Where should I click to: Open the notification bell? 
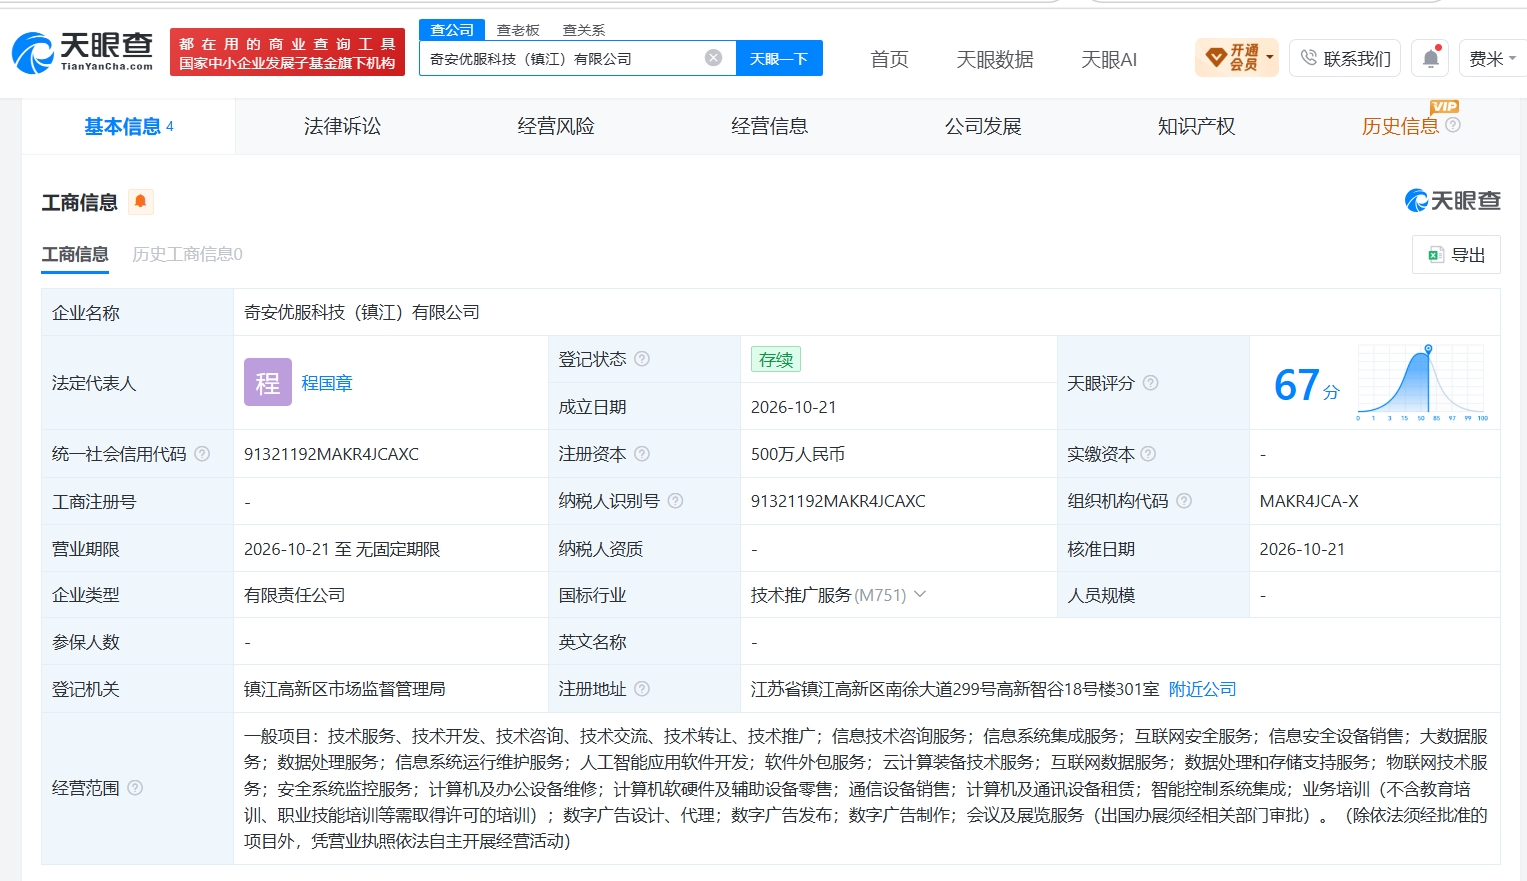(1431, 59)
